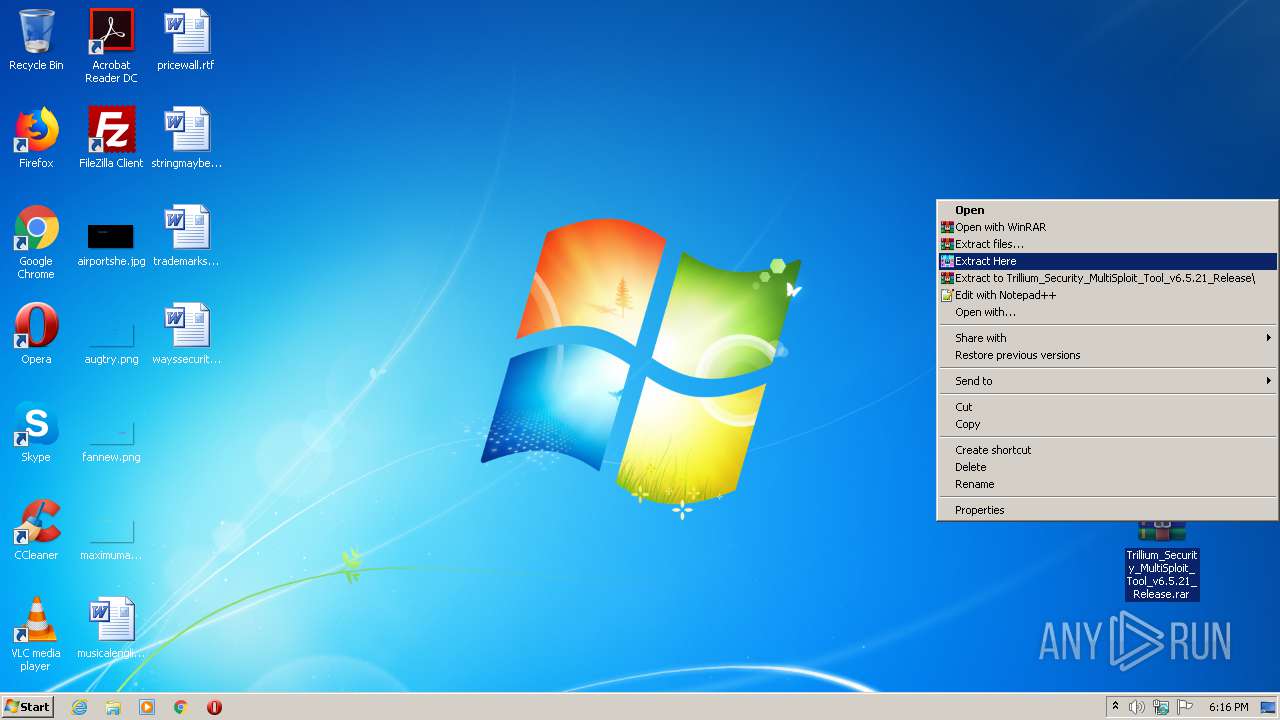The height and width of the screenshot is (720, 1280).
Task: Choose Open in the context menu
Action: coord(1107,210)
